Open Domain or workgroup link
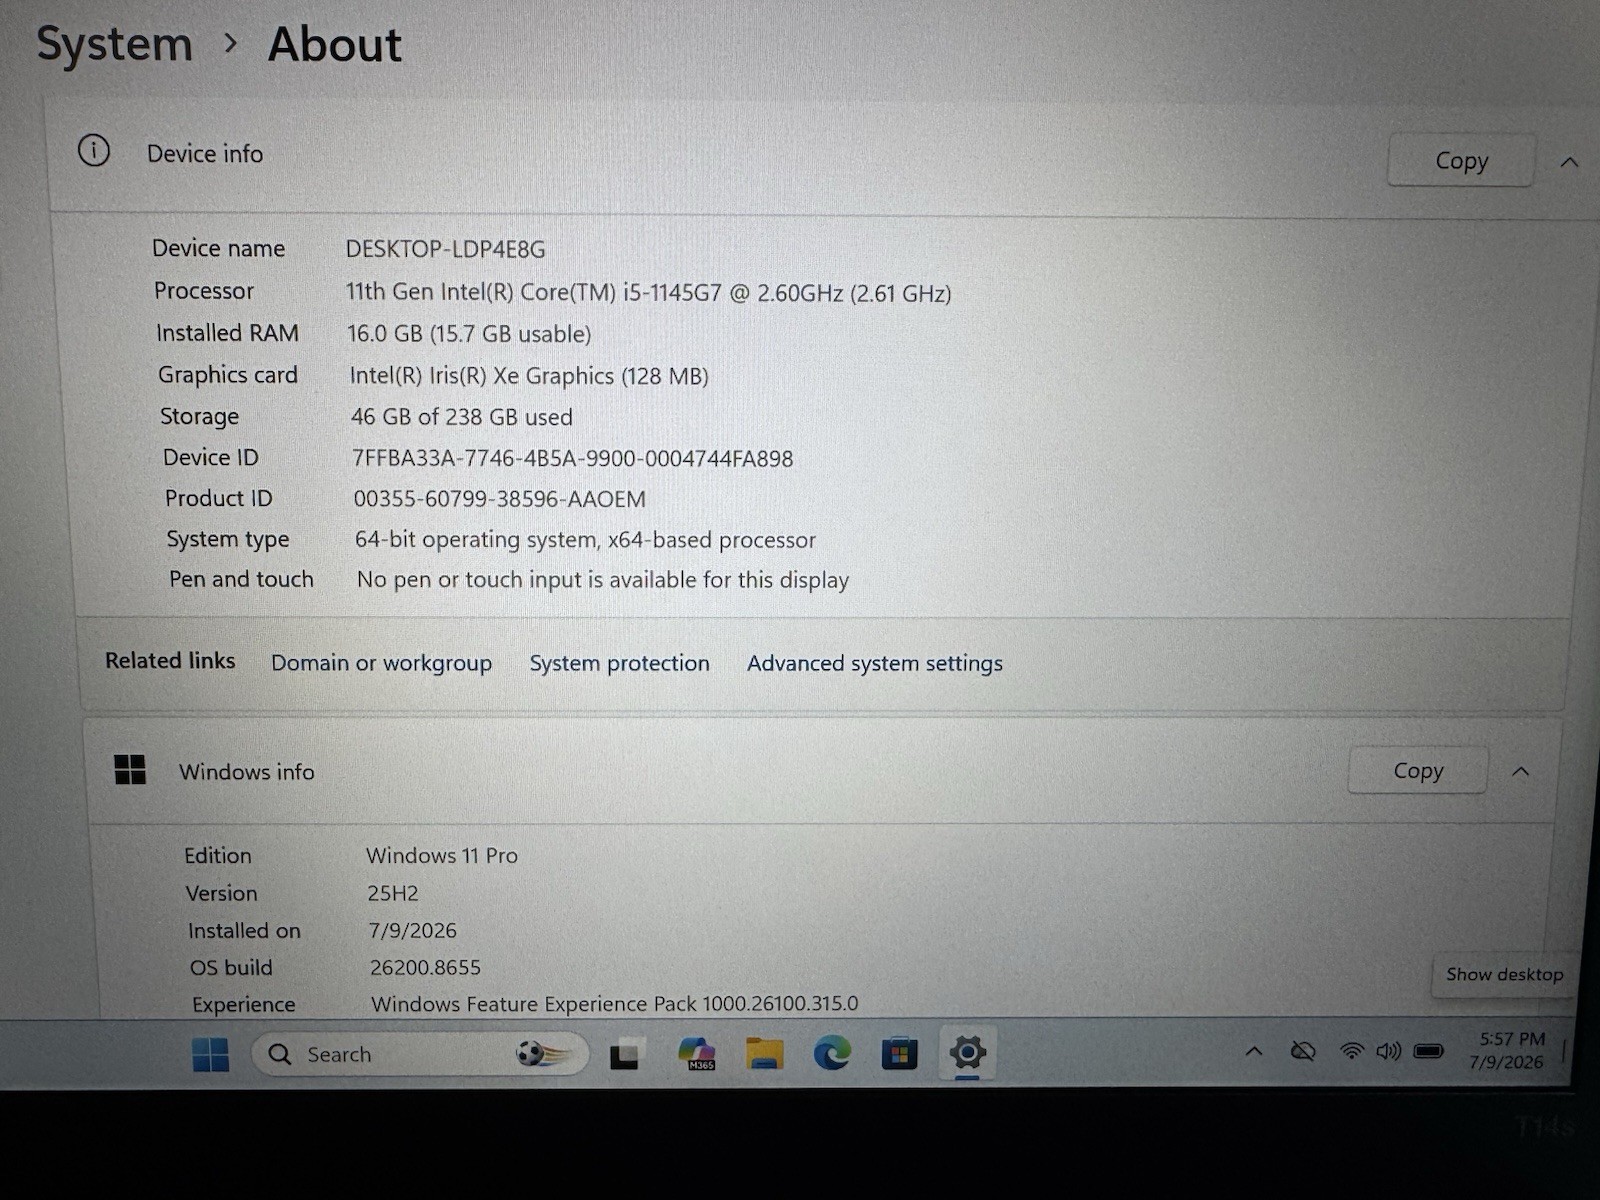 [381, 663]
